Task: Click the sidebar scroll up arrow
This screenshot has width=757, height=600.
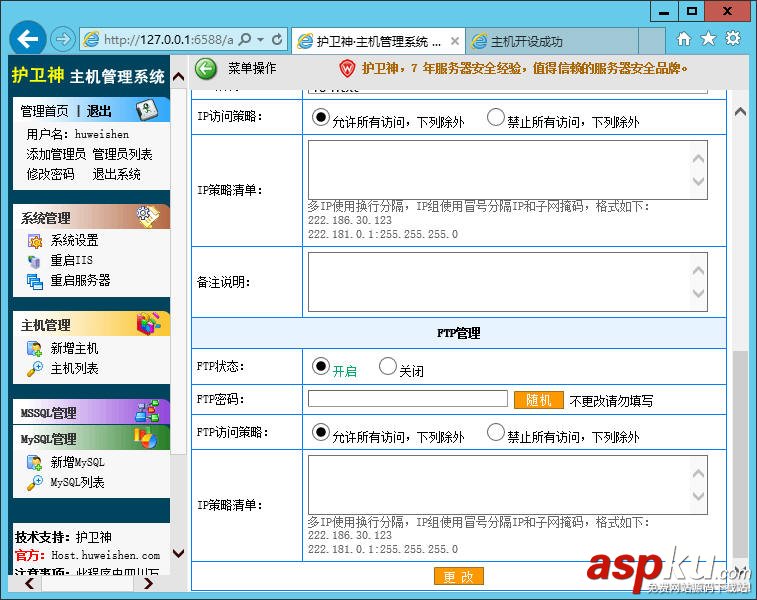Action: tap(179, 77)
